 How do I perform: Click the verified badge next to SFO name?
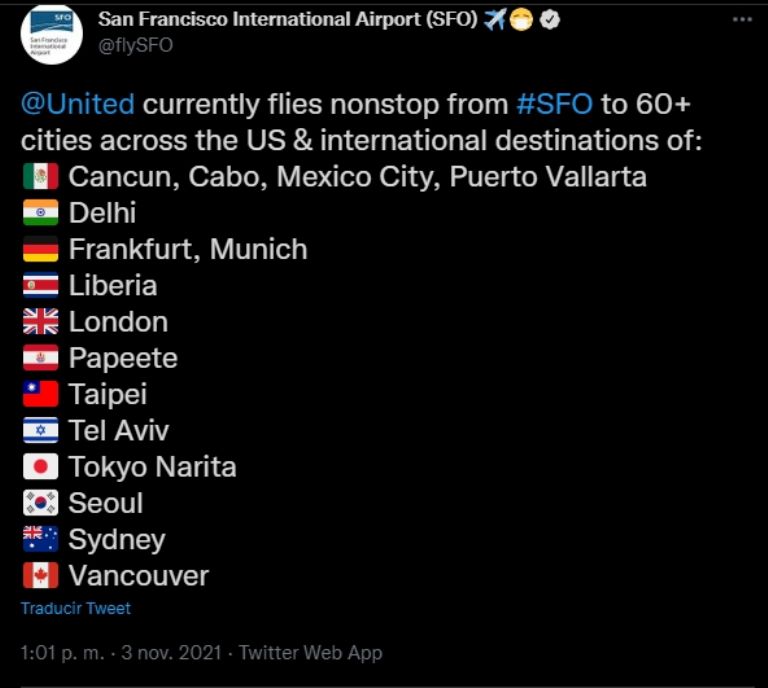[x=550, y=20]
